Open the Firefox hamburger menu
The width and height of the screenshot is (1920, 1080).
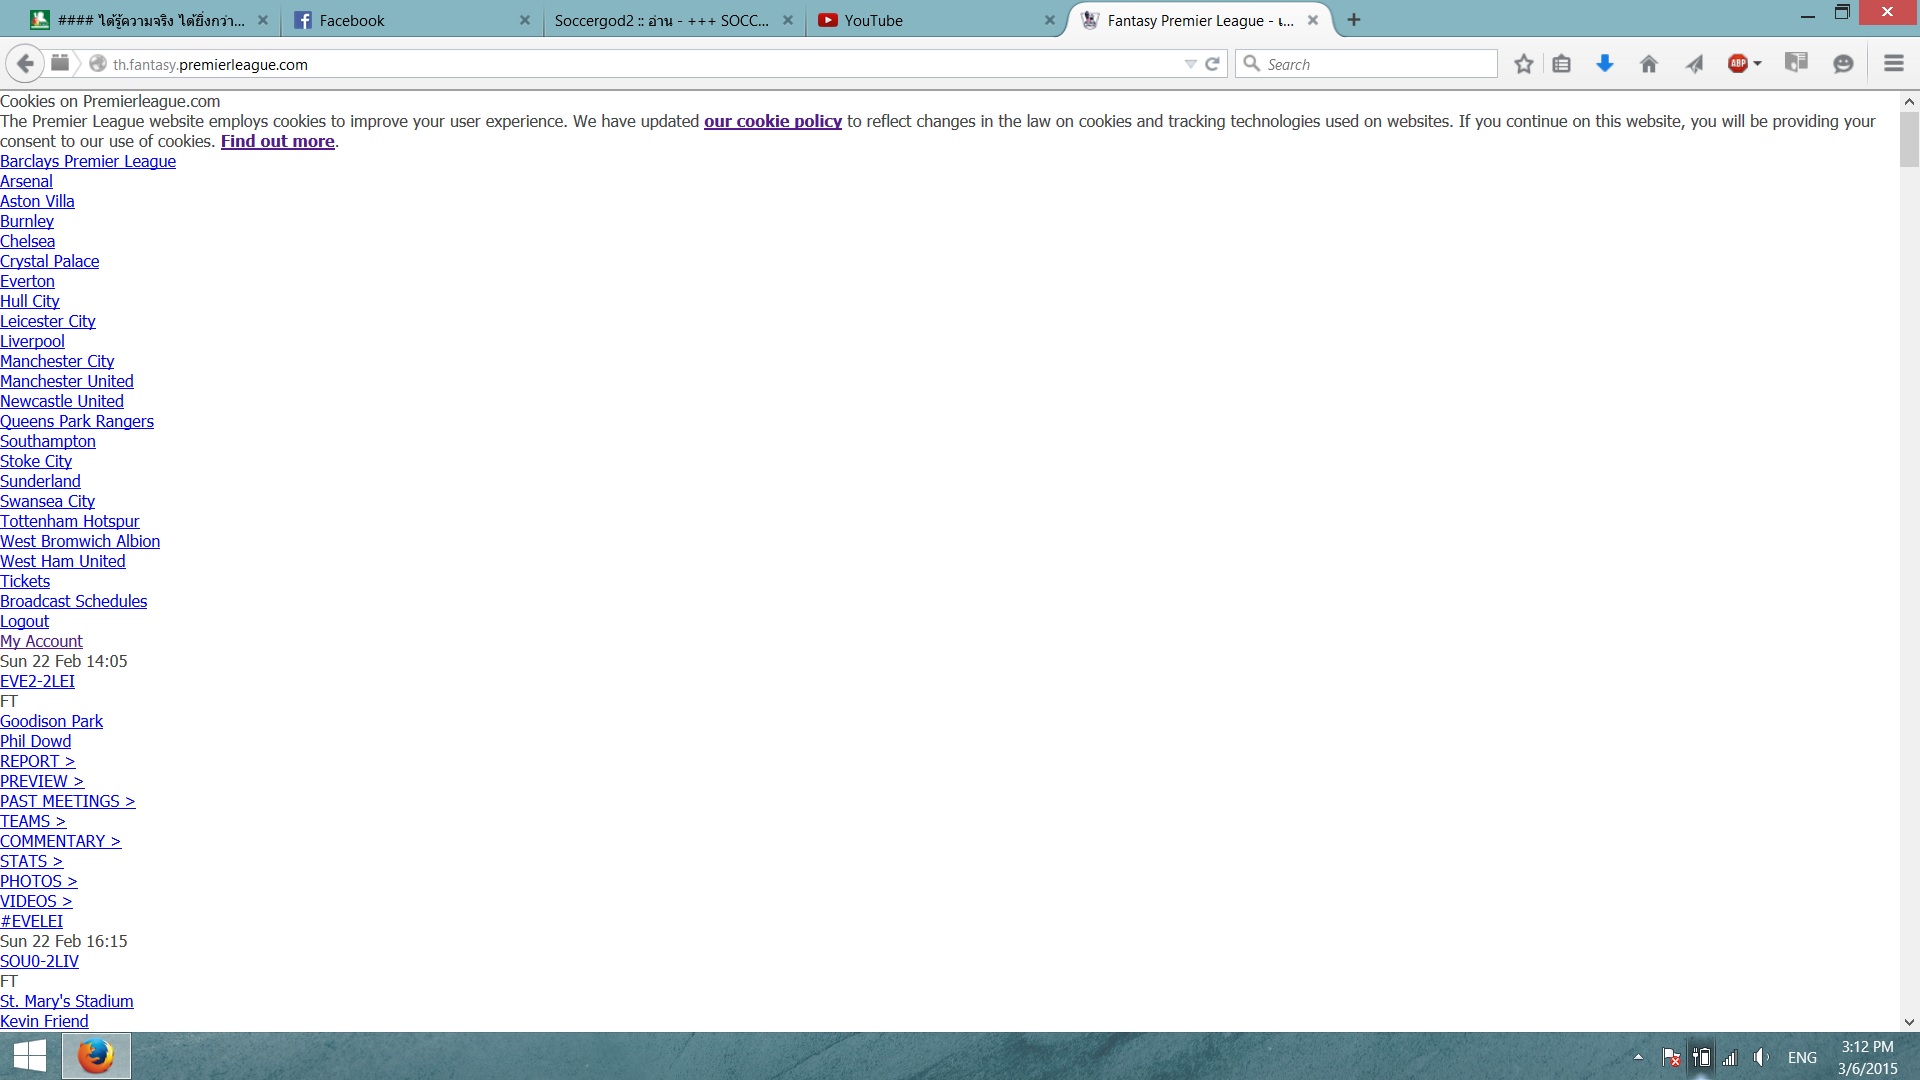coord(1893,64)
